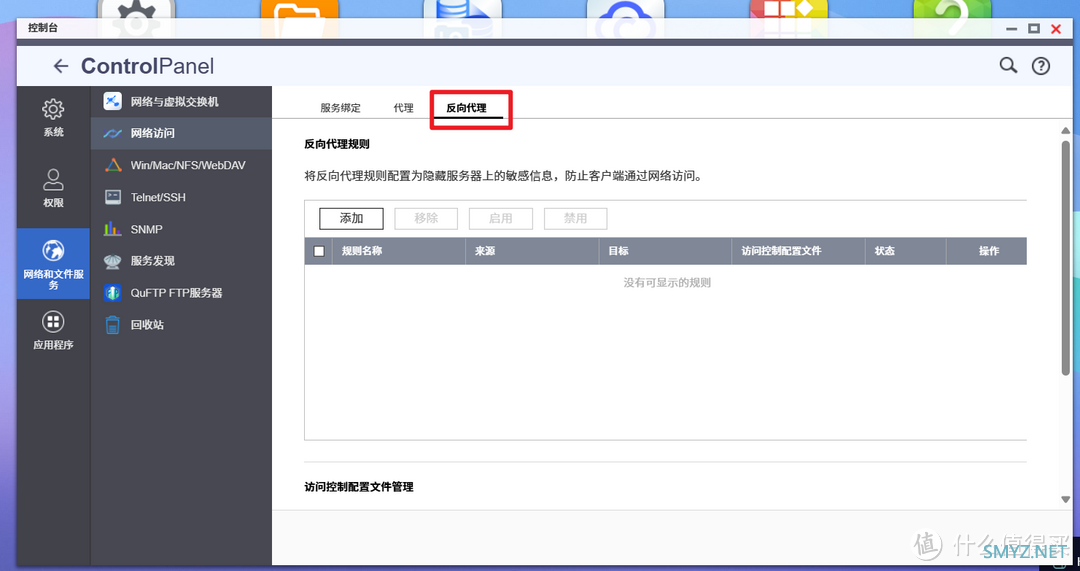Open 网络访问 in the sidebar

point(181,134)
